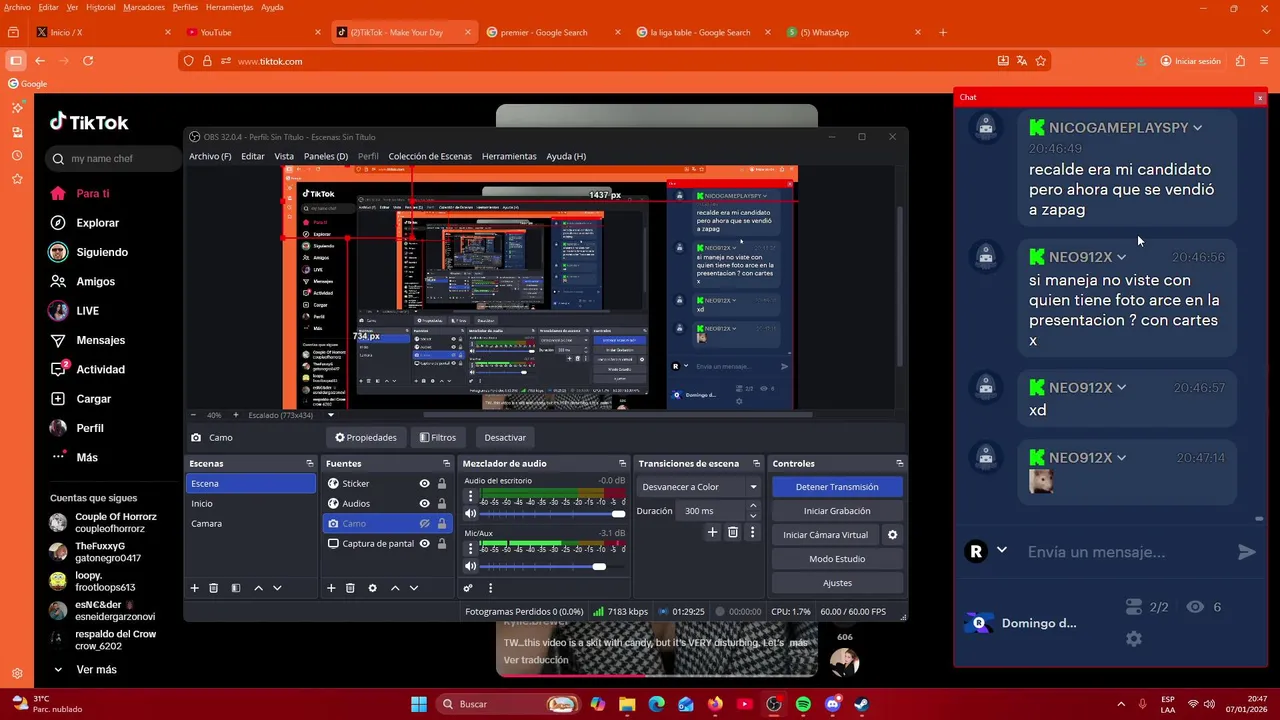Open Desvanecer a Color transition dropdown
This screenshot has height=720, width=1280.
700,487
